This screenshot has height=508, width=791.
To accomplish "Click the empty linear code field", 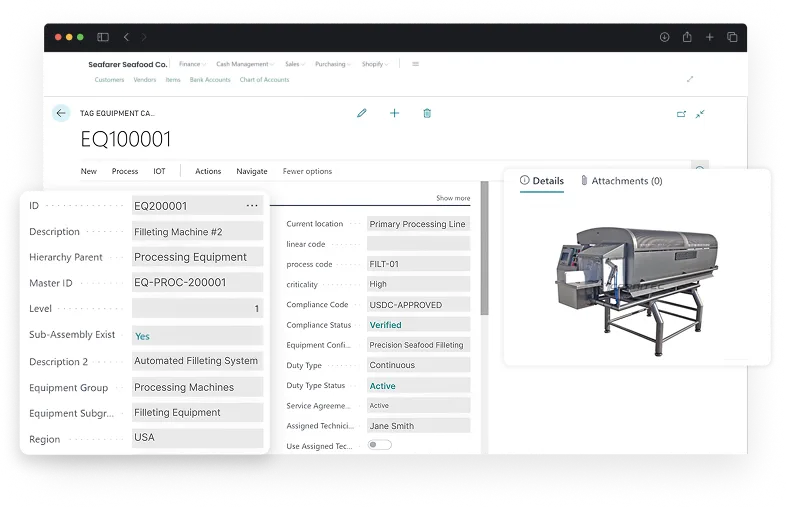I will (418, 244).
